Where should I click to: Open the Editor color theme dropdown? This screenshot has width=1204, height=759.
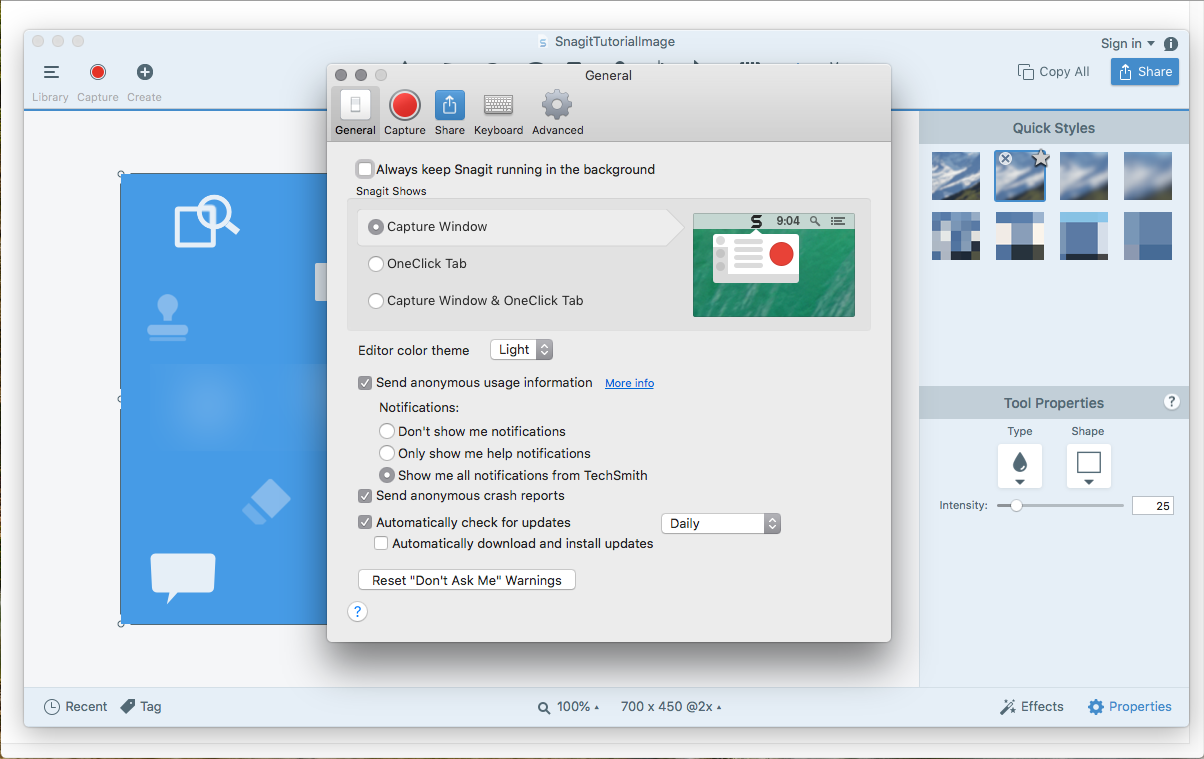[521, 350]
